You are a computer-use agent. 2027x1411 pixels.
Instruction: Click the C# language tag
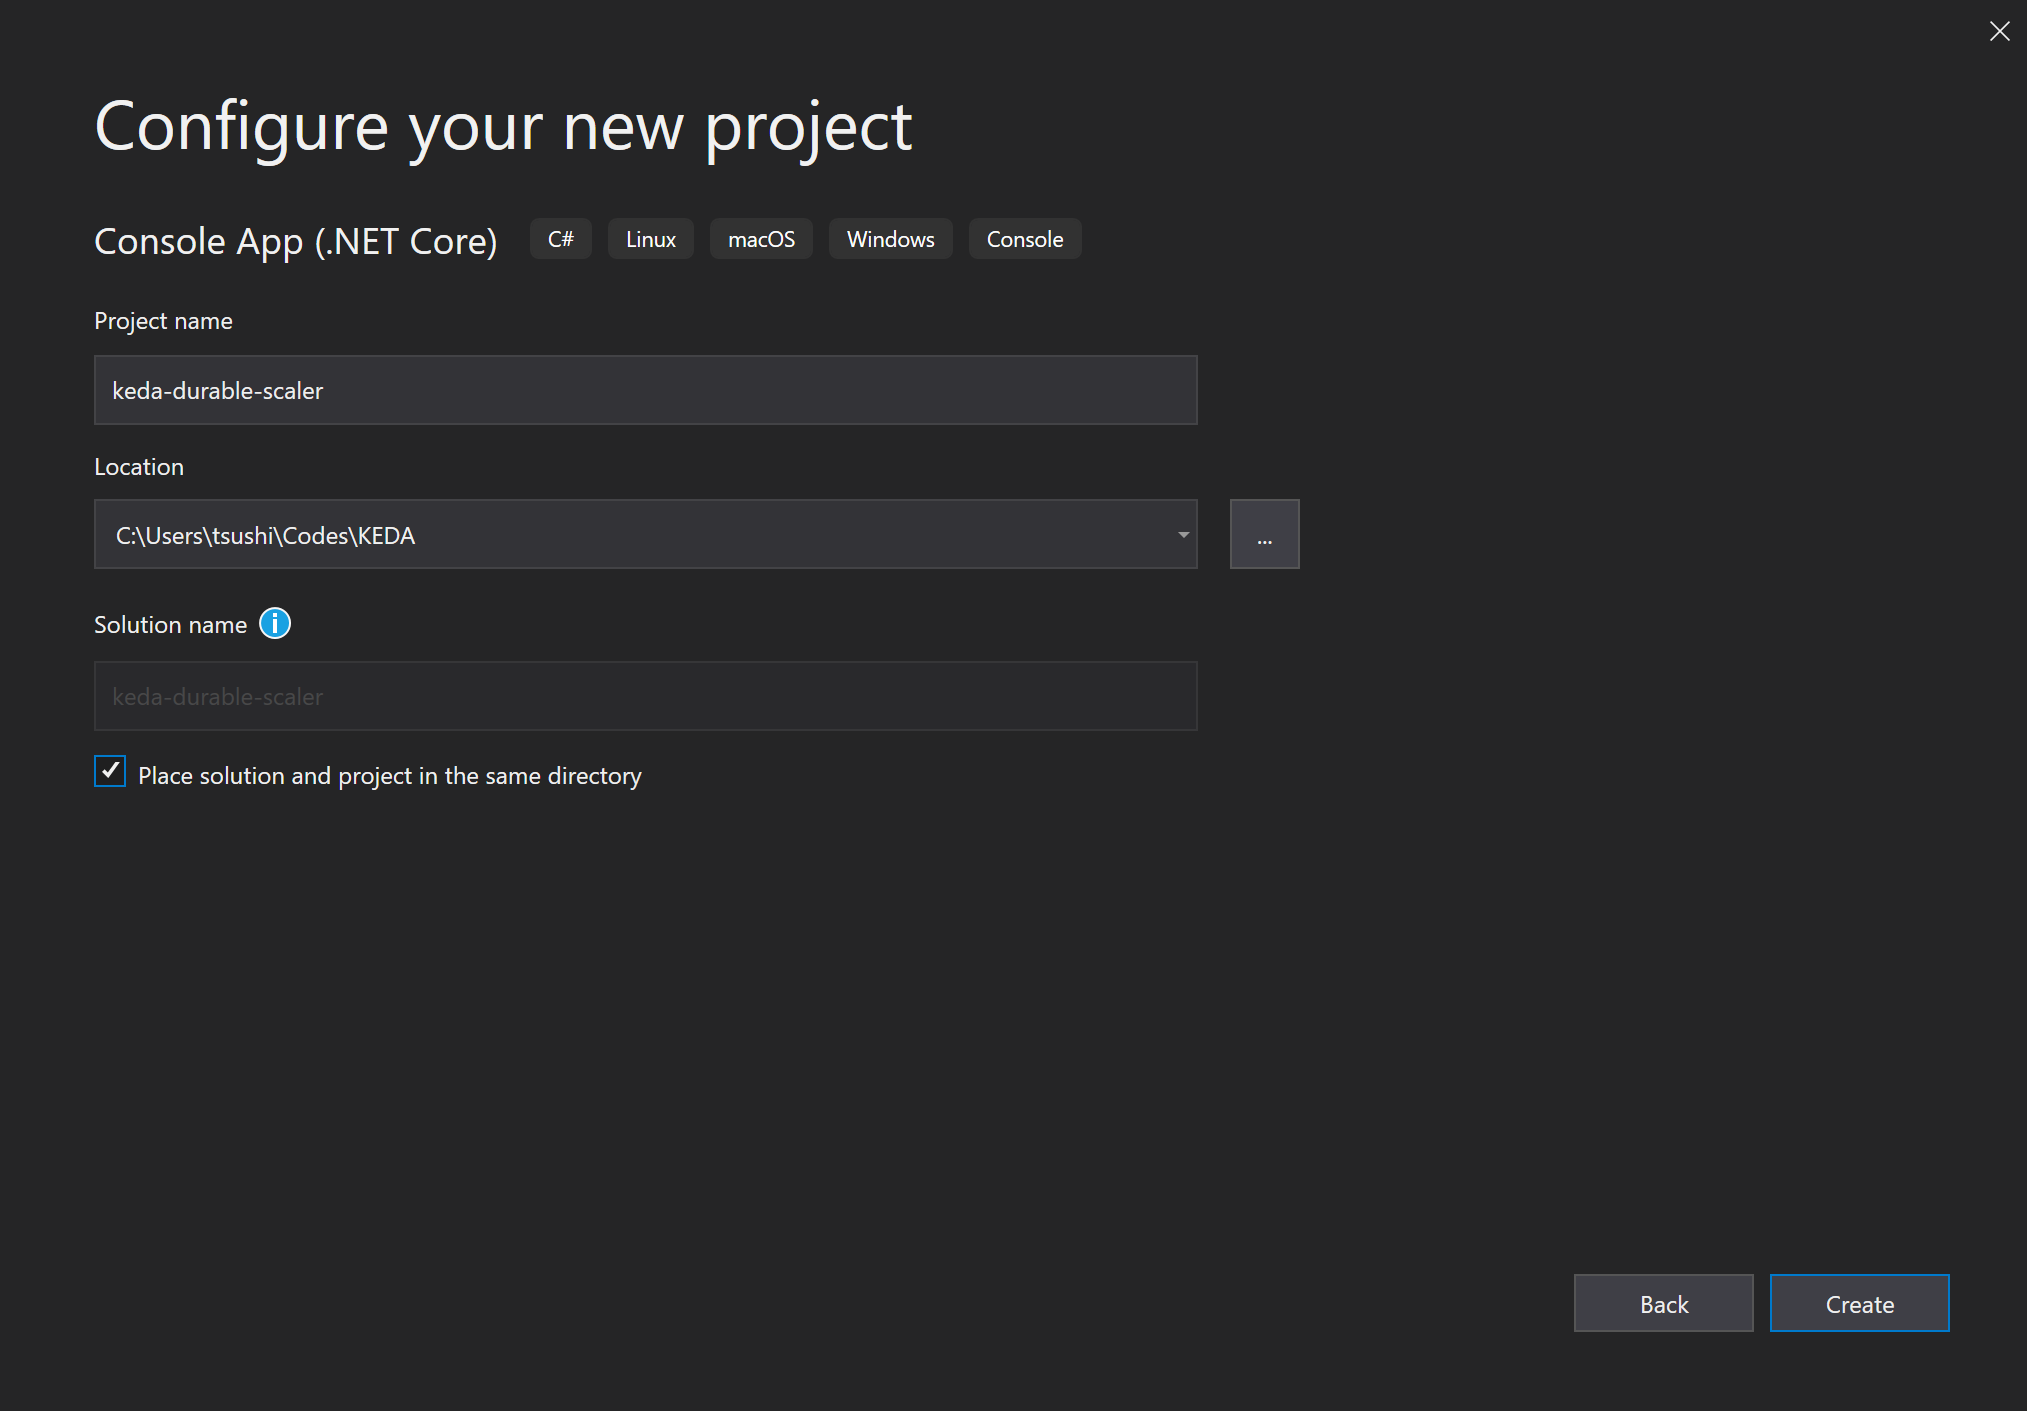[x=561, y=240]
